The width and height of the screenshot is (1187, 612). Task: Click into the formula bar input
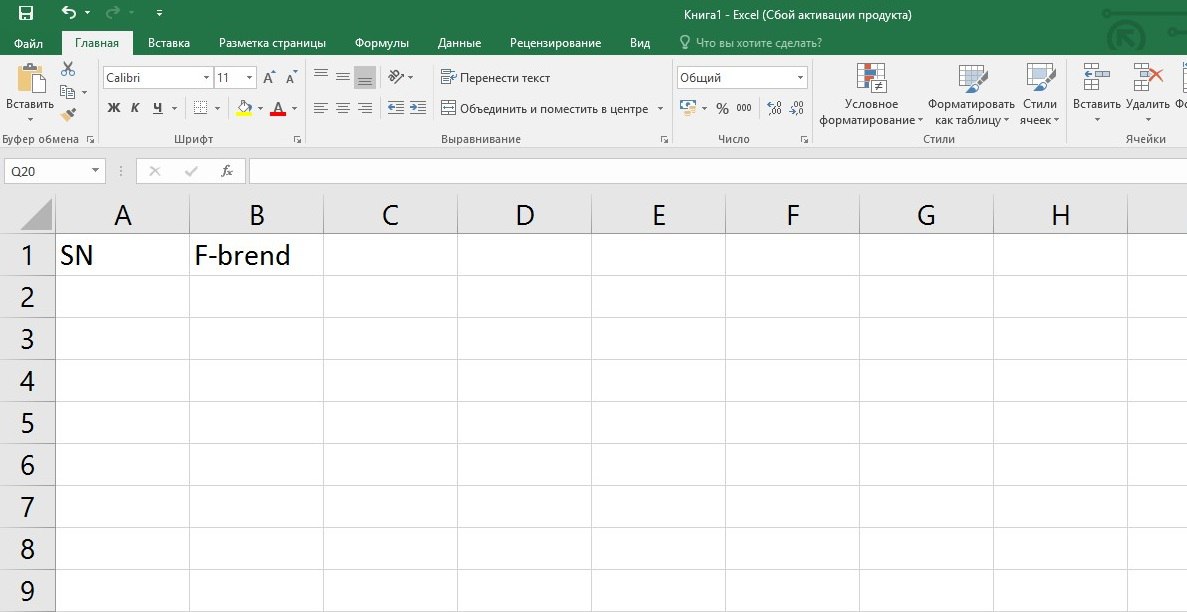click(x=718, y=171)
